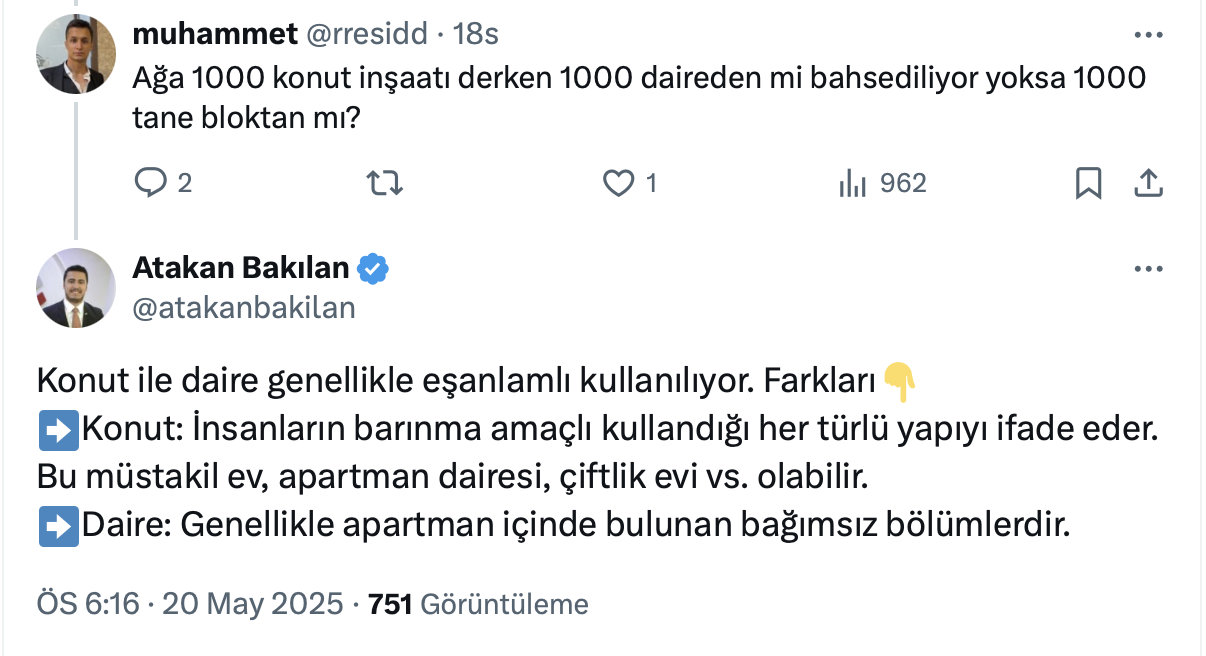The image size is (1206, 656).
Task: Open more options on Atakan Bakılan's tweet
Action: [x=1147, y=269]
